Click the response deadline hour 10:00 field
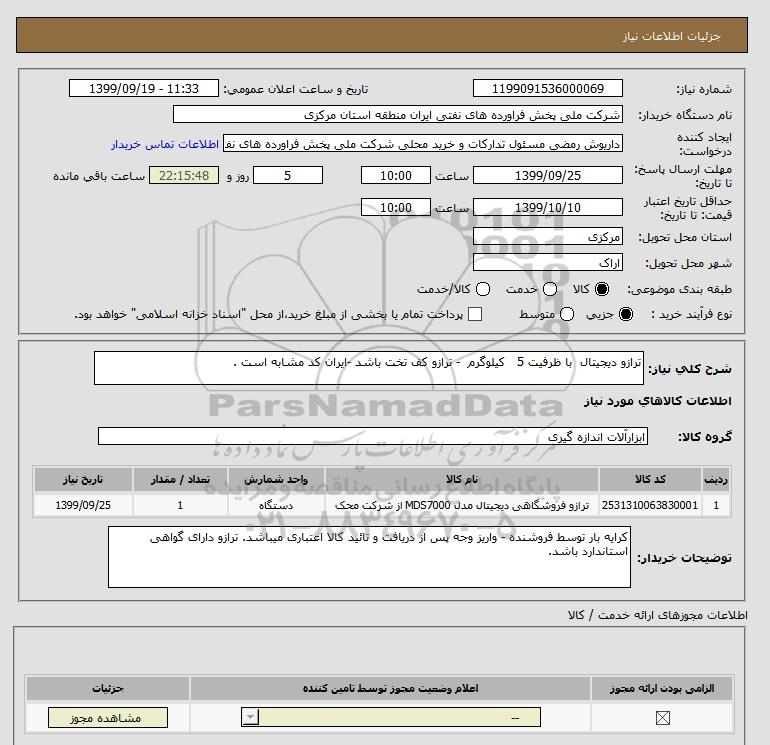The image size is (770, 745). coord(396,175)
